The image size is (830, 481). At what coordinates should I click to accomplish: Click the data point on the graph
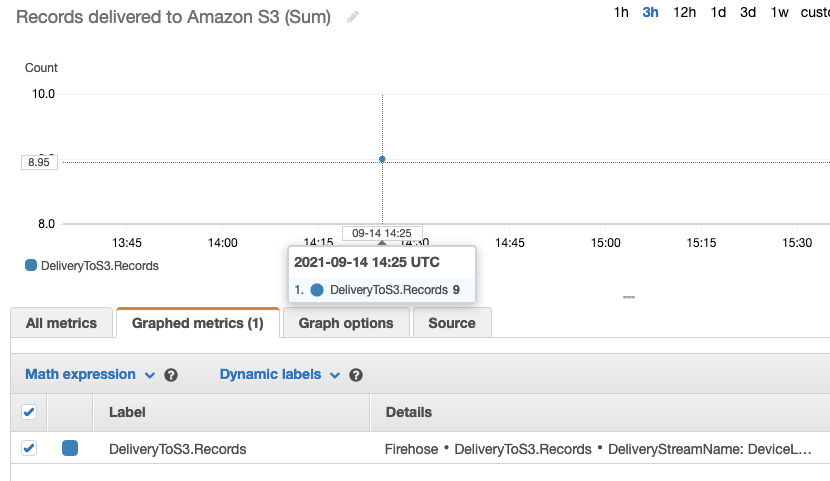tap(382, 159)
